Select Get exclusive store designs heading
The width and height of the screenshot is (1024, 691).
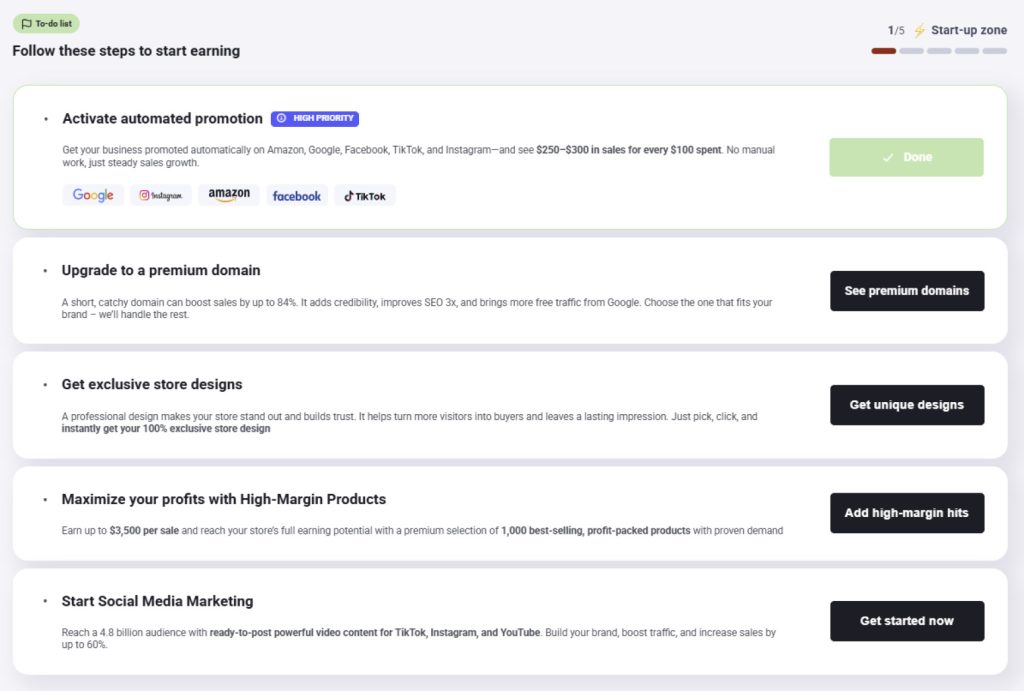pos(152,384)
